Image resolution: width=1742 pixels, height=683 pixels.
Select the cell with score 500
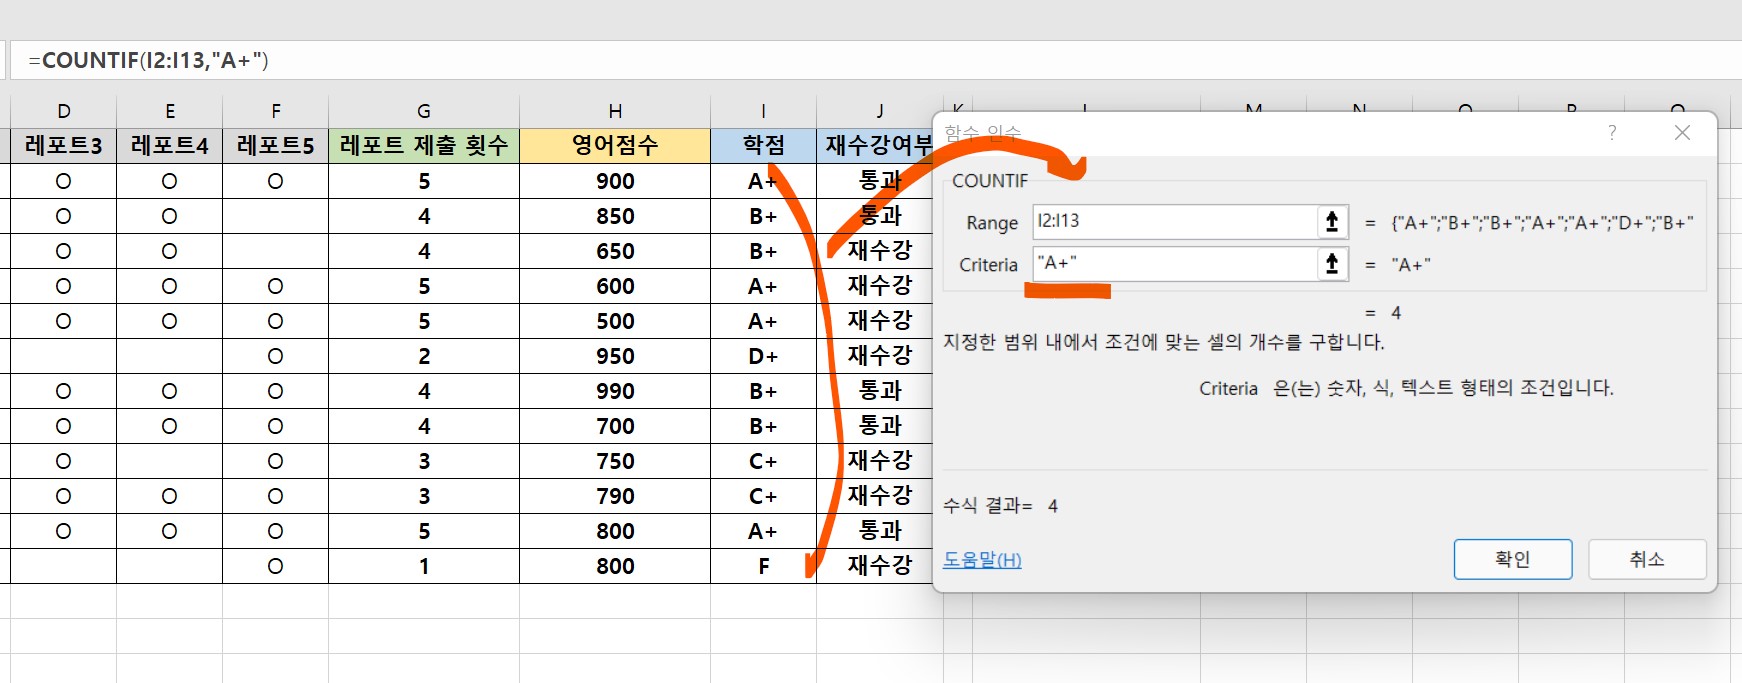click(x=615, y=321)
